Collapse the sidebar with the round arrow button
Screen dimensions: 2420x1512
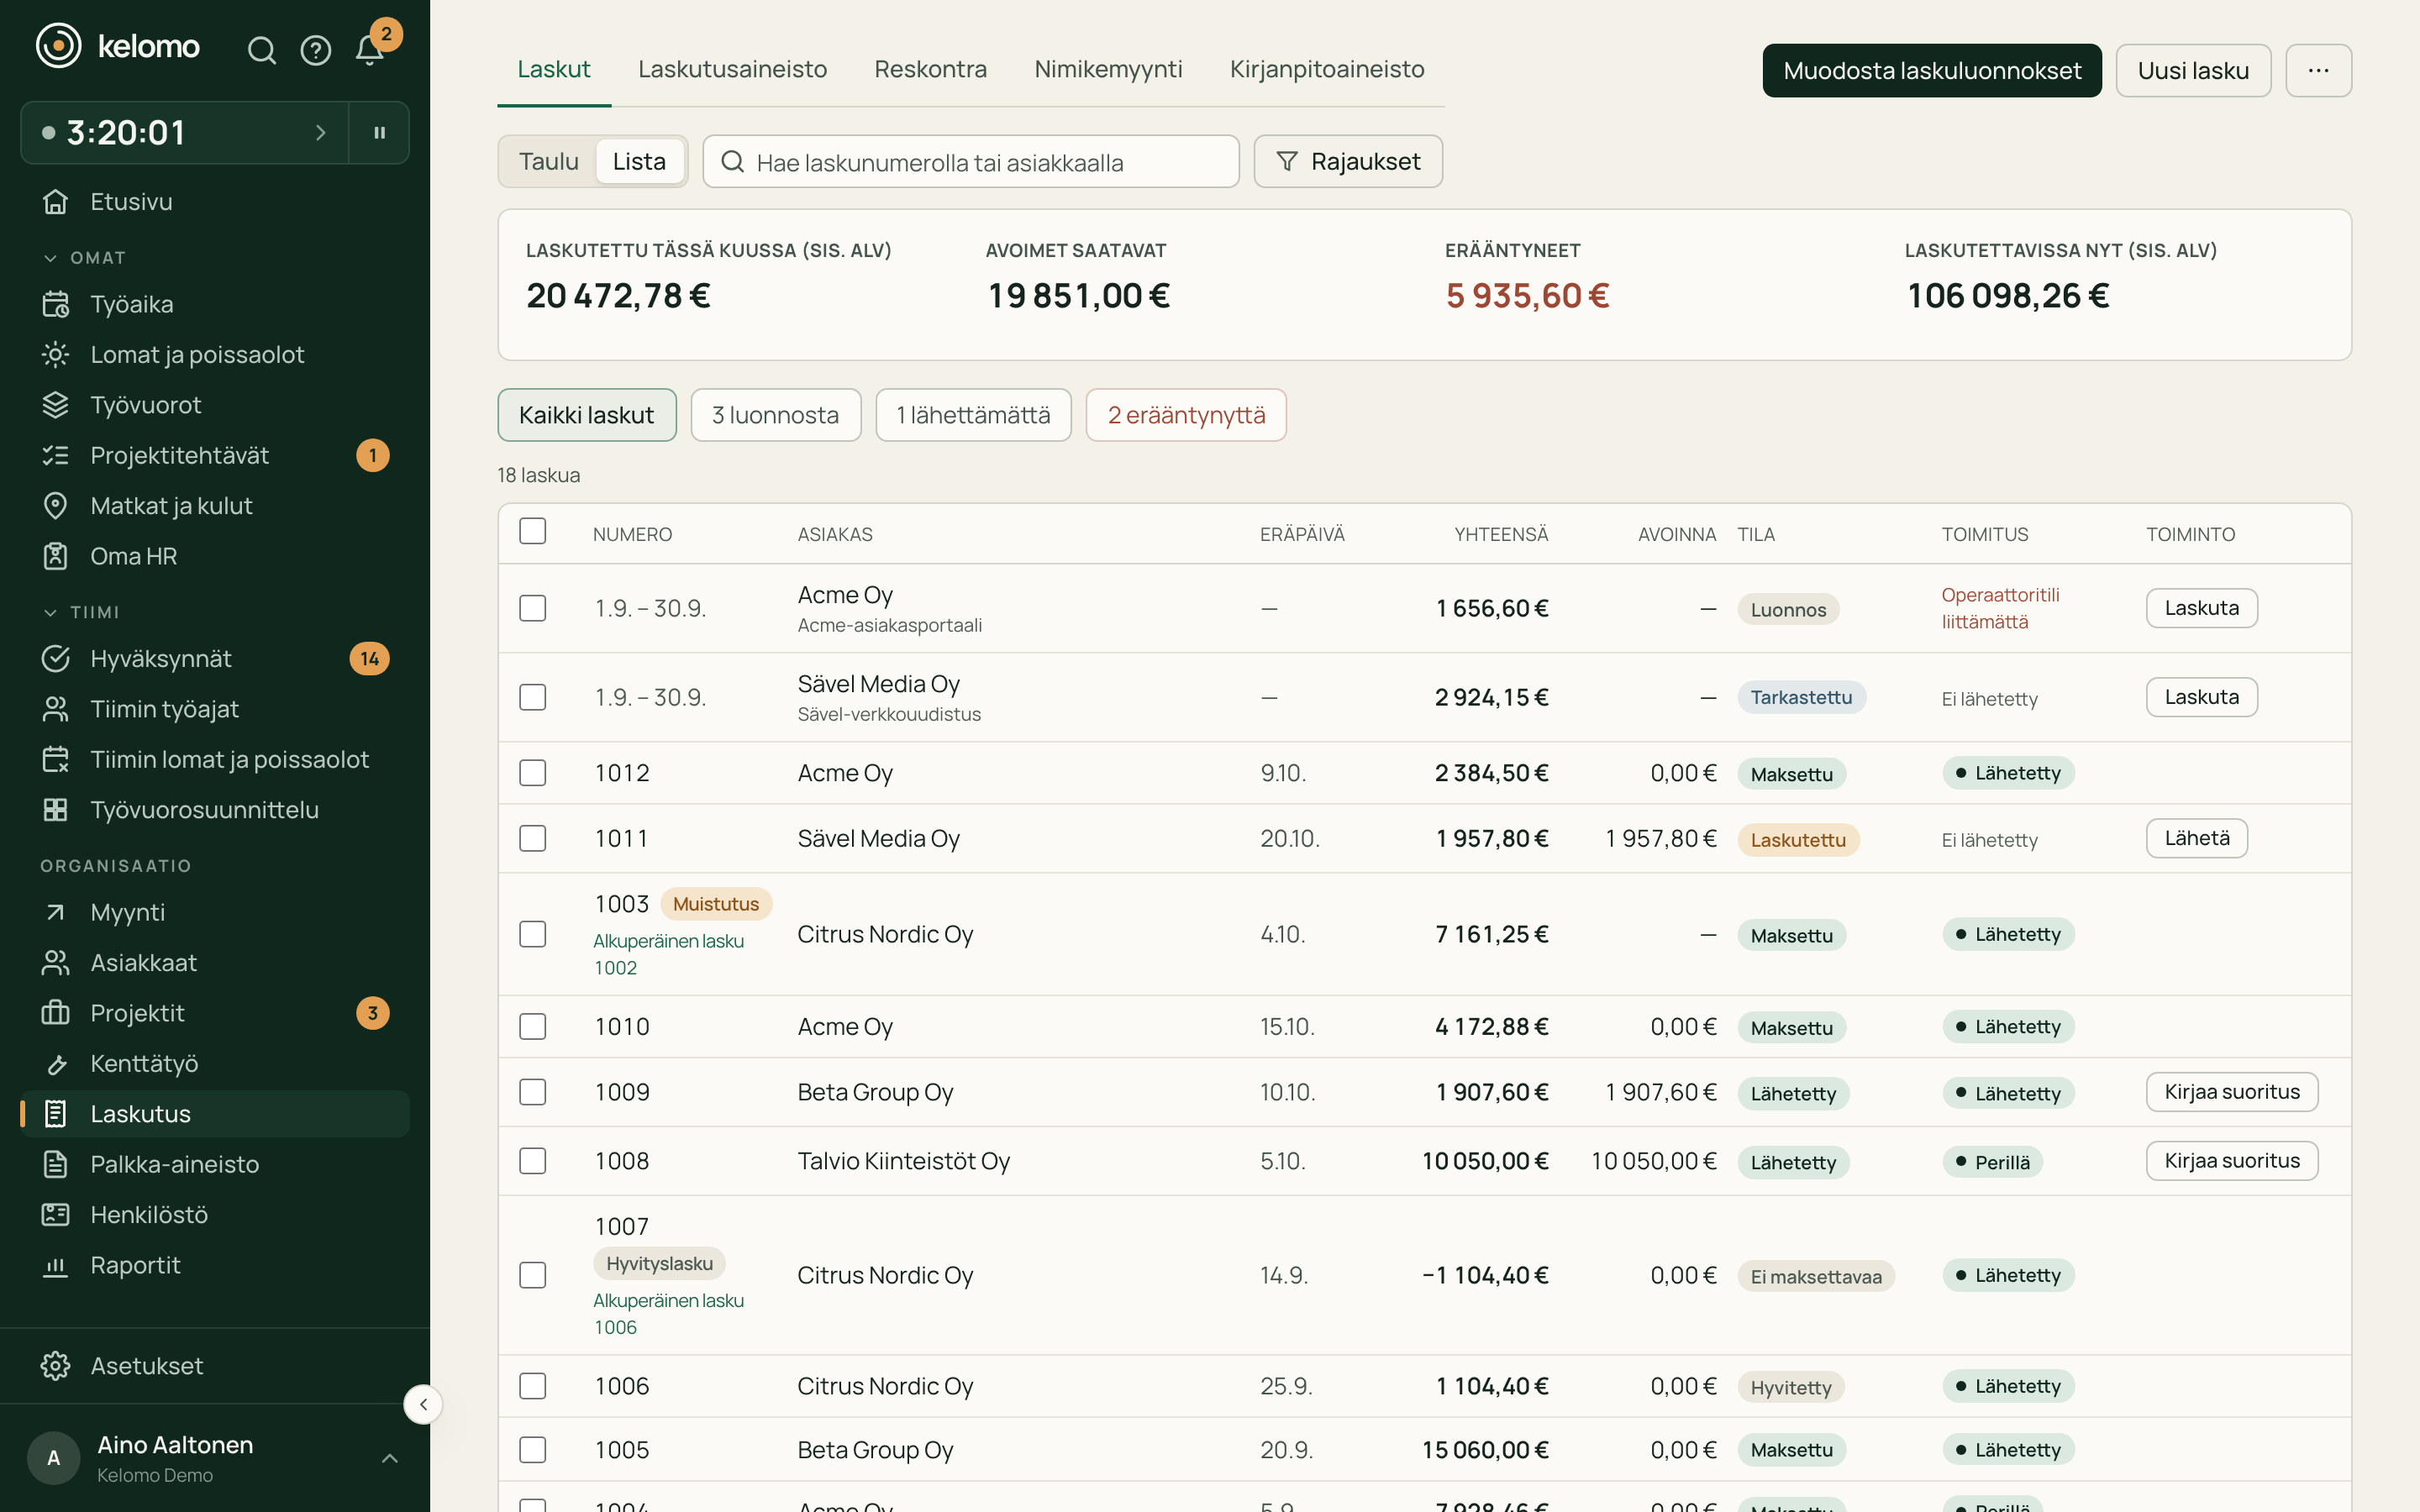point(423,1404)
